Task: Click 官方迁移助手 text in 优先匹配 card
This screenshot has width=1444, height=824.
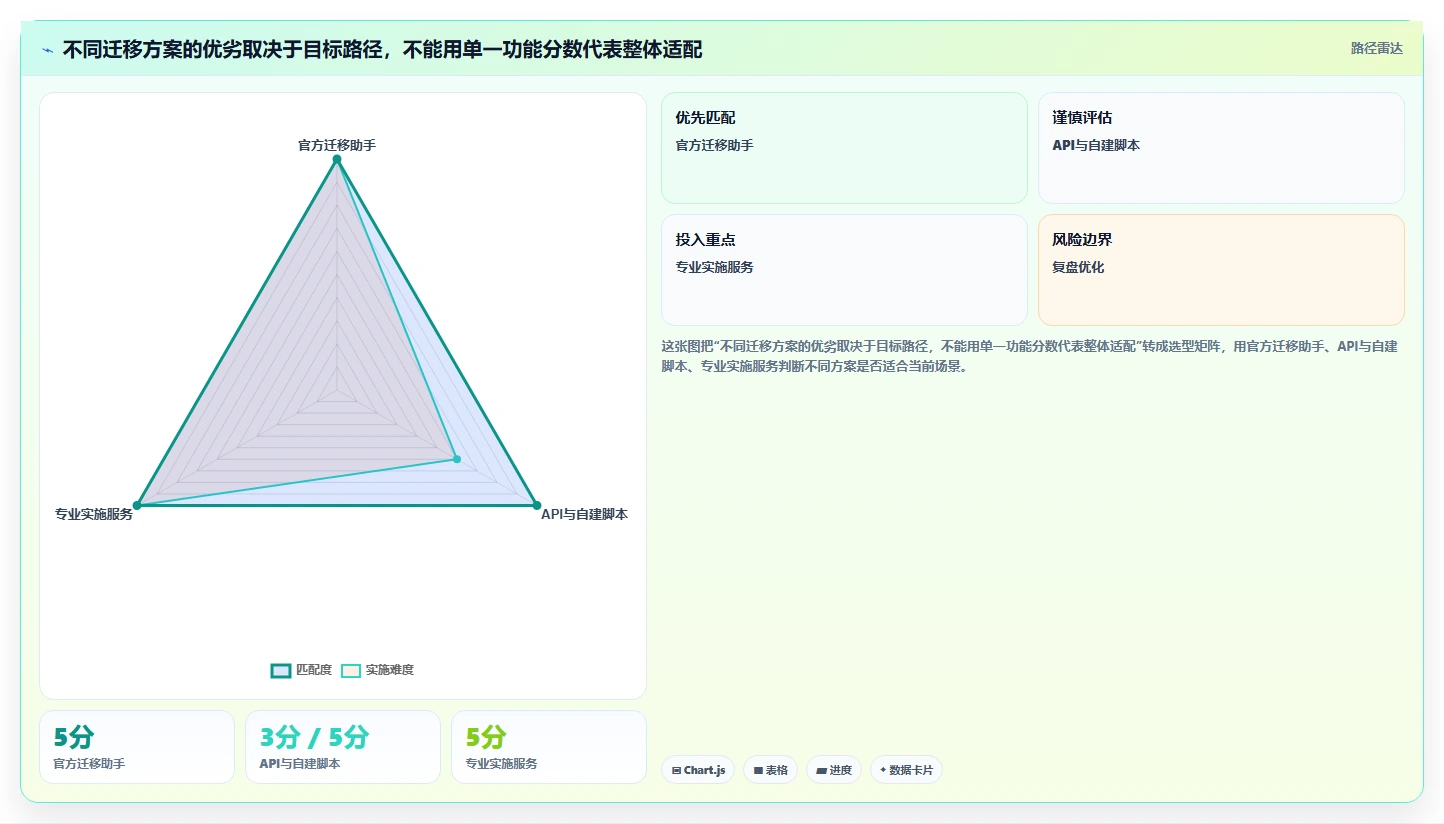Action: click(x=715, y=145)
